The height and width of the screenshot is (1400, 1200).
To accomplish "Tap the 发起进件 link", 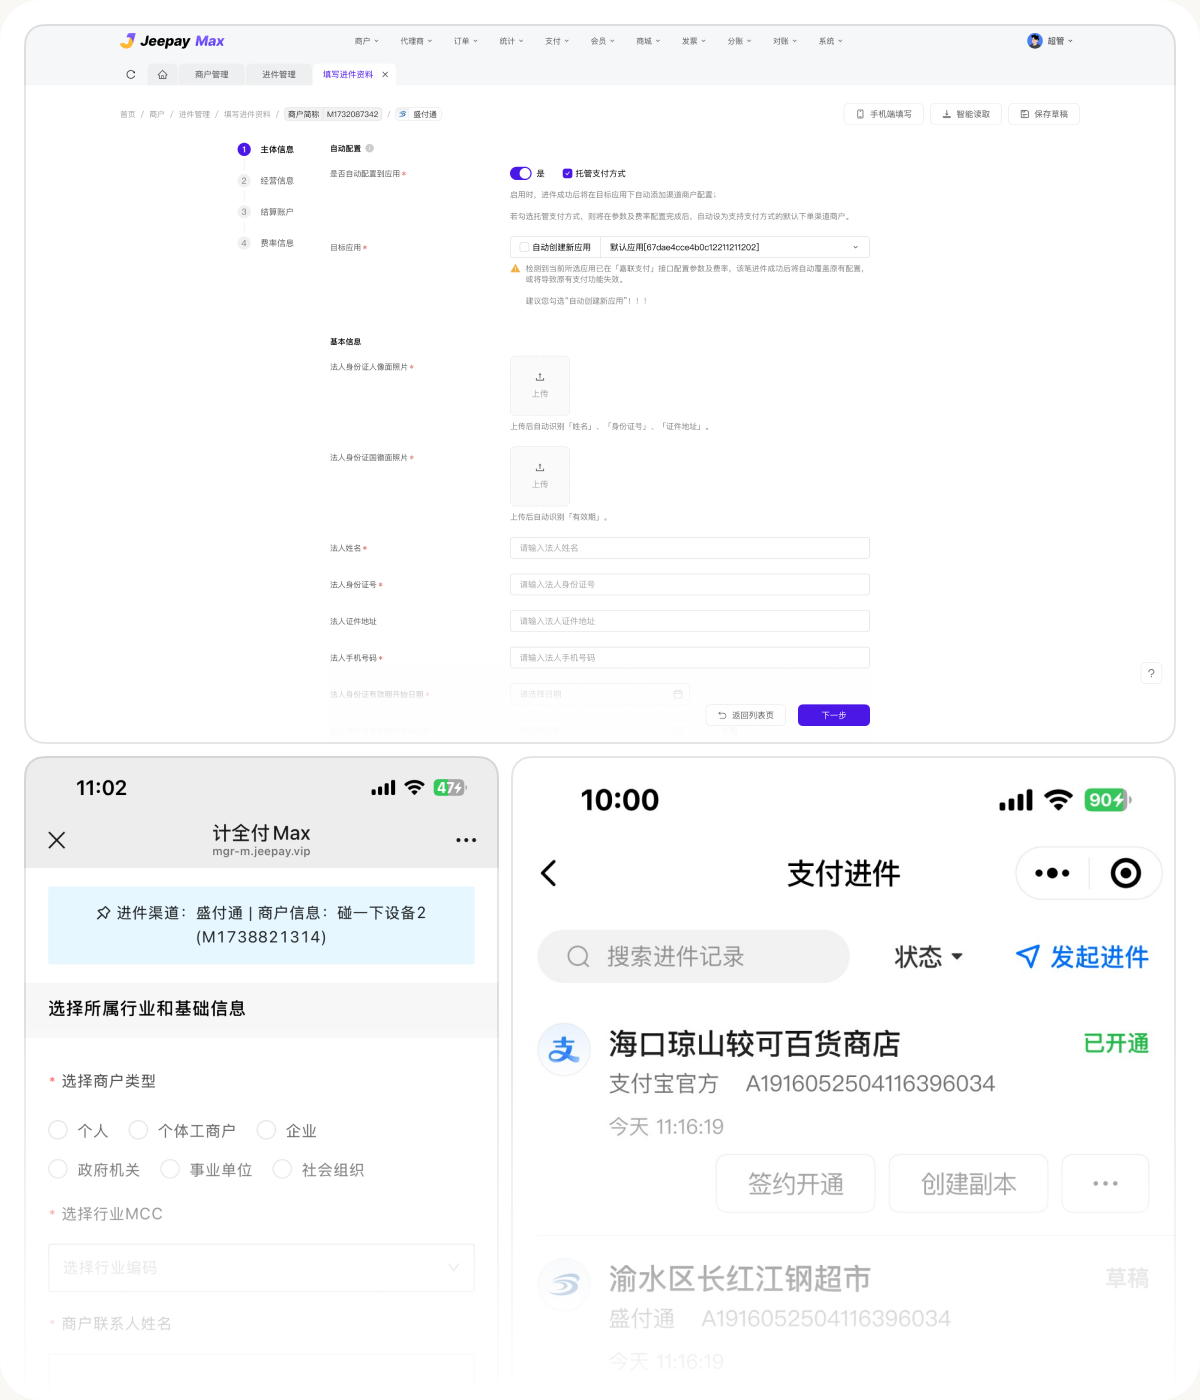I will (1082, 957).
